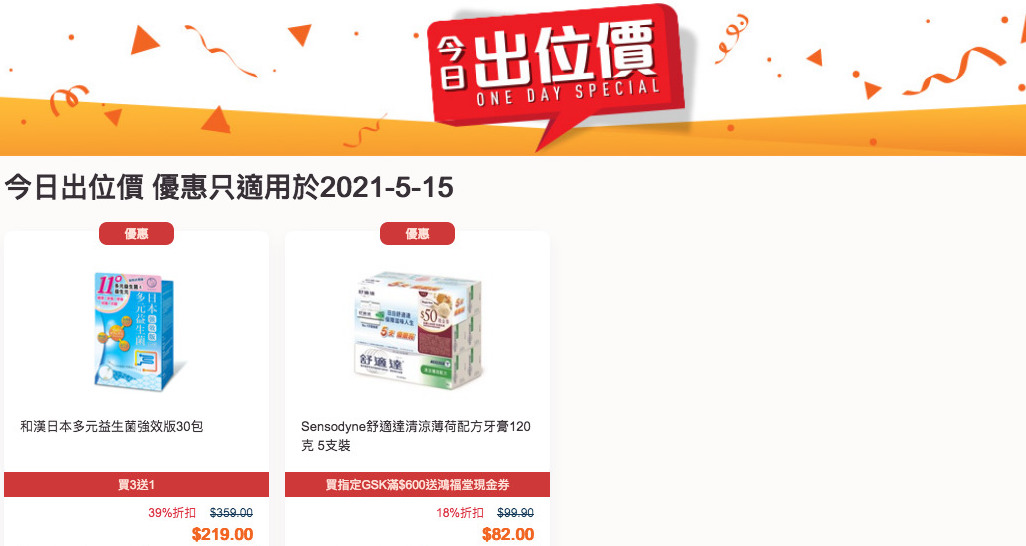Click the crossed-out $99.90 original price
This screenshot has width=1026, height=546.
[x=516, y=513]
